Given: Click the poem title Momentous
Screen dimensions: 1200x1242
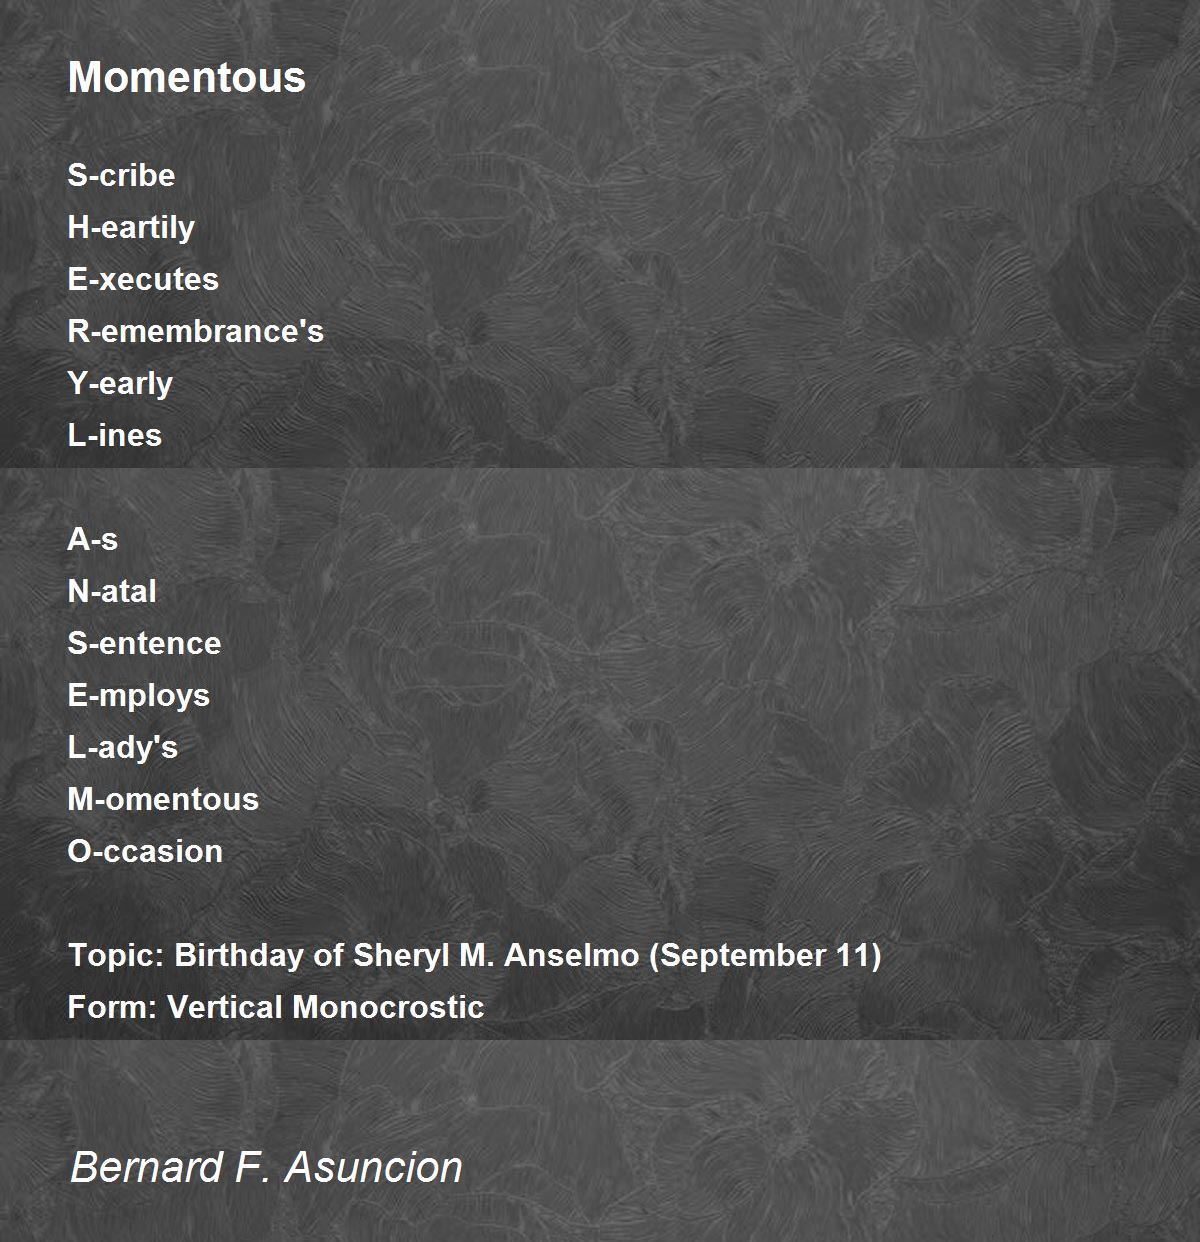Looking at the screenshot, I should pos(186,77).
